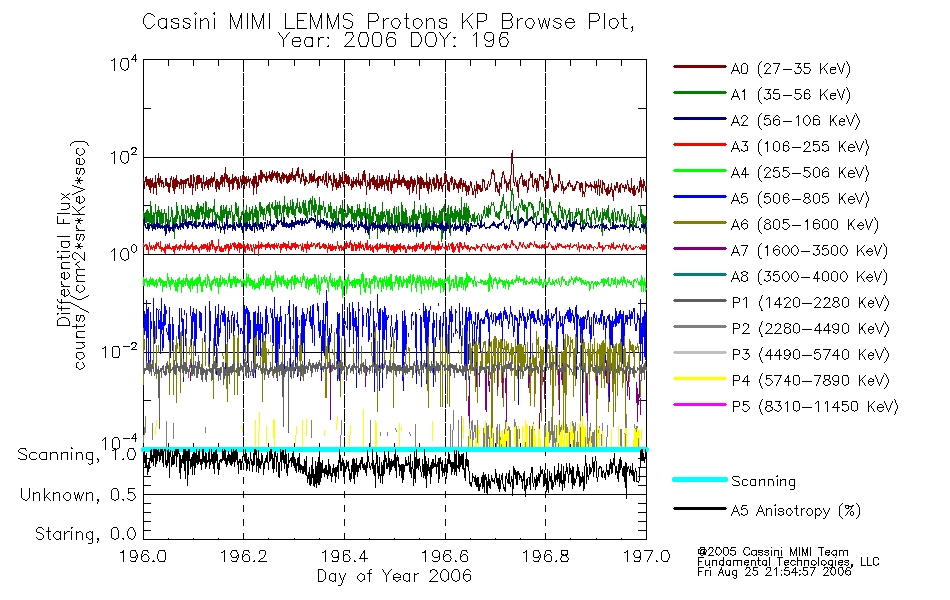Image resolution: width=950 pixels, height=600 pixels.
Task: Click the purple A7 legend line swatch
Action: (x=700, y=249)
